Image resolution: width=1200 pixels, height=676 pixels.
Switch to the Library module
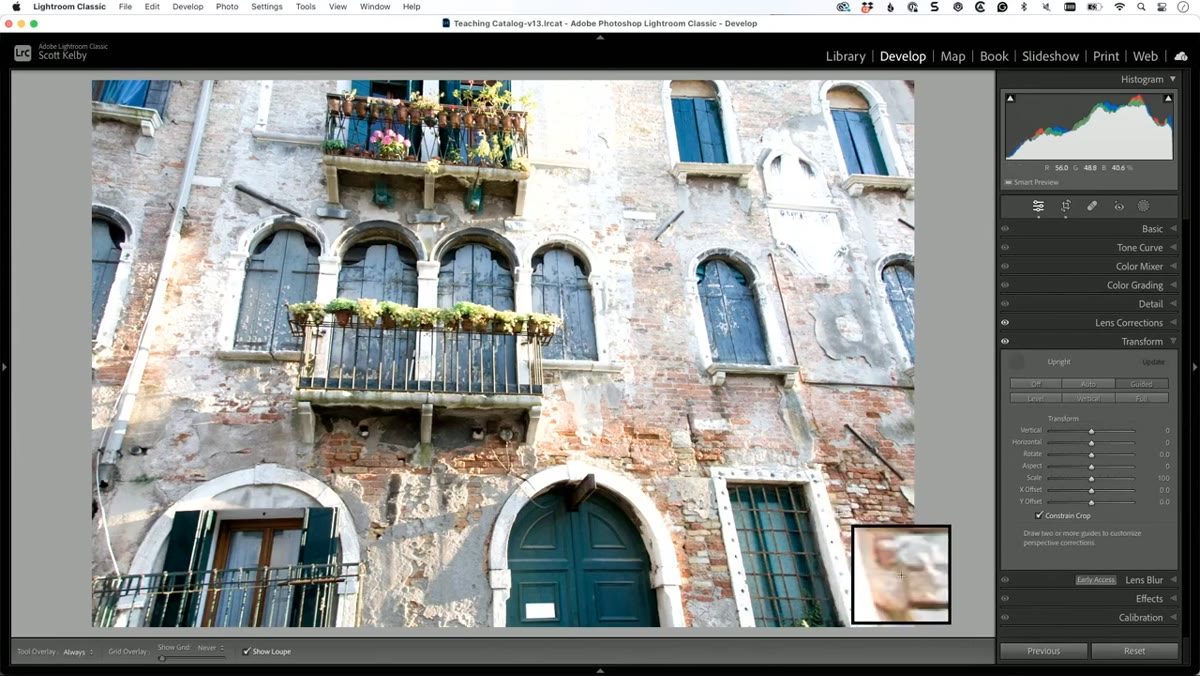click(x=845, y=56)
